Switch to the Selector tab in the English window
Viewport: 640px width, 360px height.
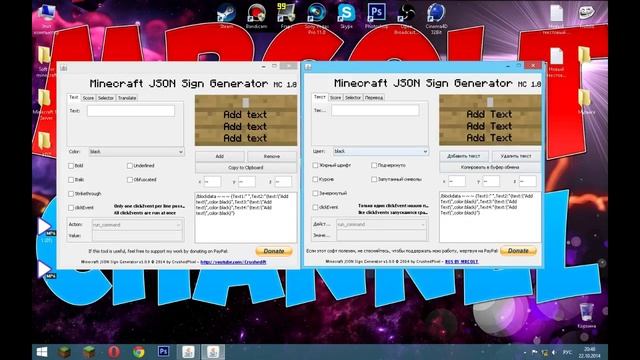pos(106,98)
